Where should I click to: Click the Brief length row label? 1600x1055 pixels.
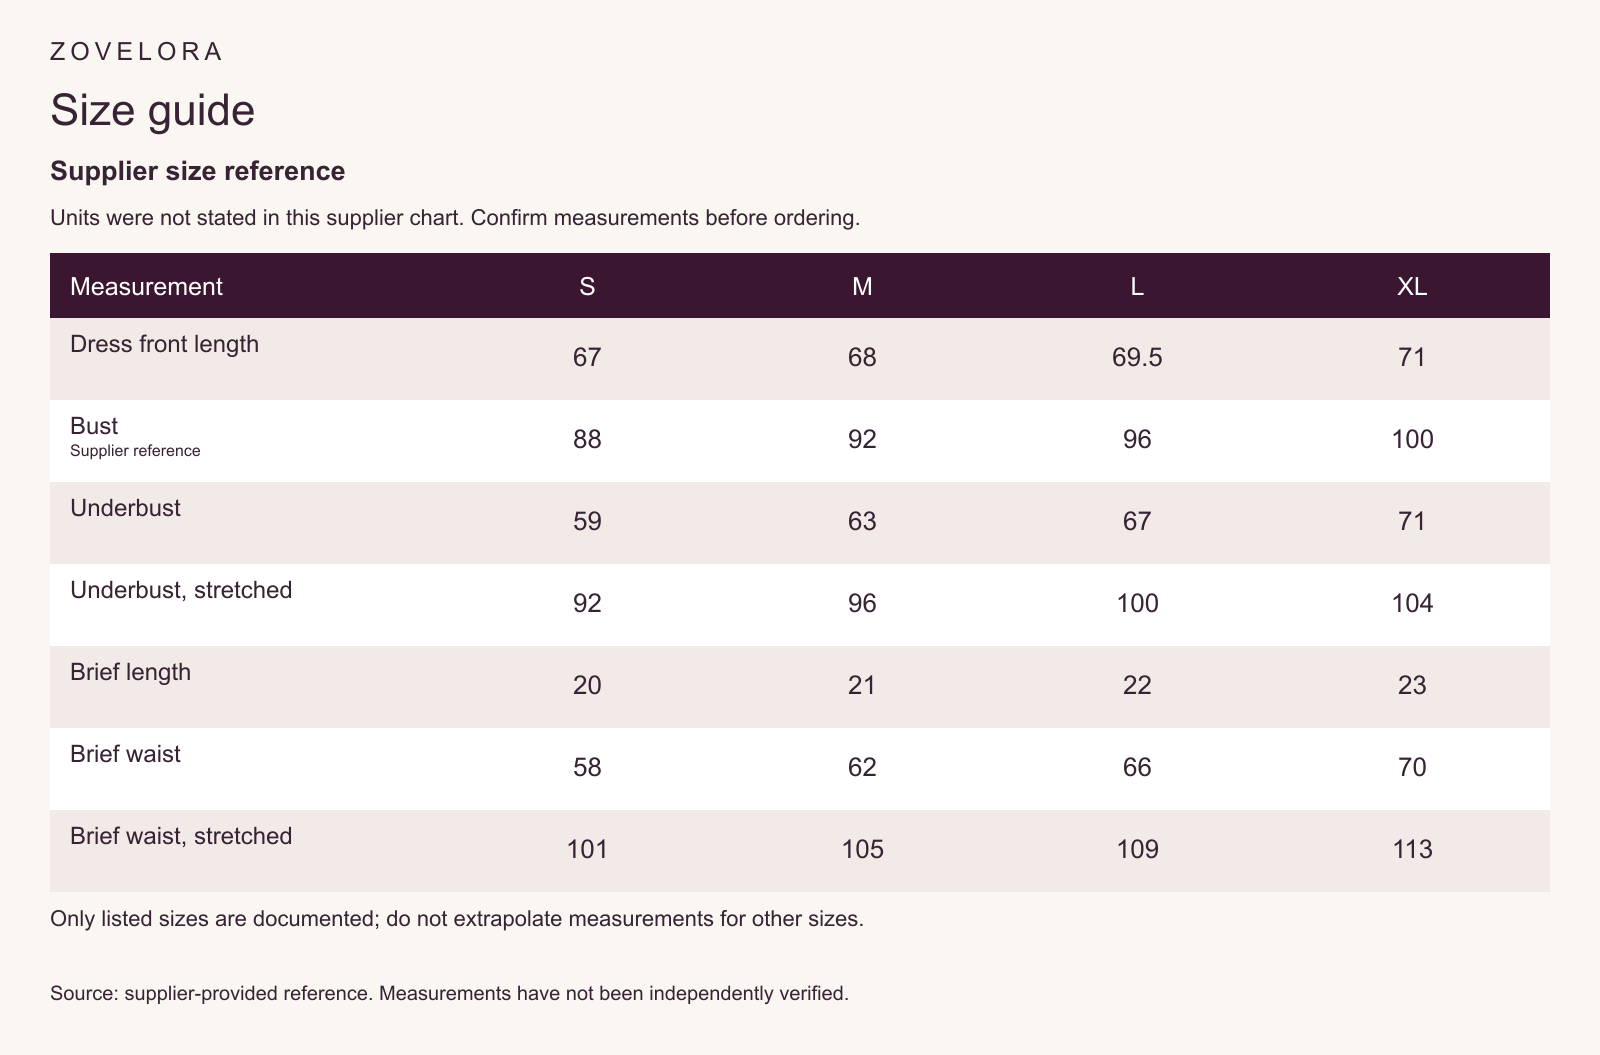tap(130, 672)
